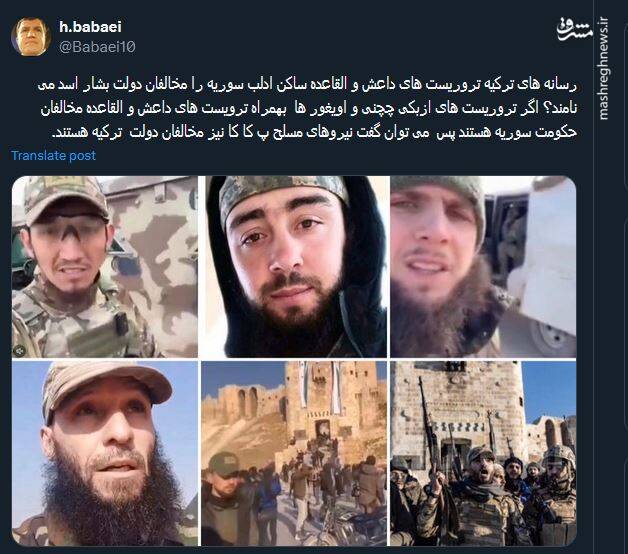This screenshot has height=554, width=628.
Task: Click the Persian tweet text body
Action: pyautogui.click(x=308, y=109)
